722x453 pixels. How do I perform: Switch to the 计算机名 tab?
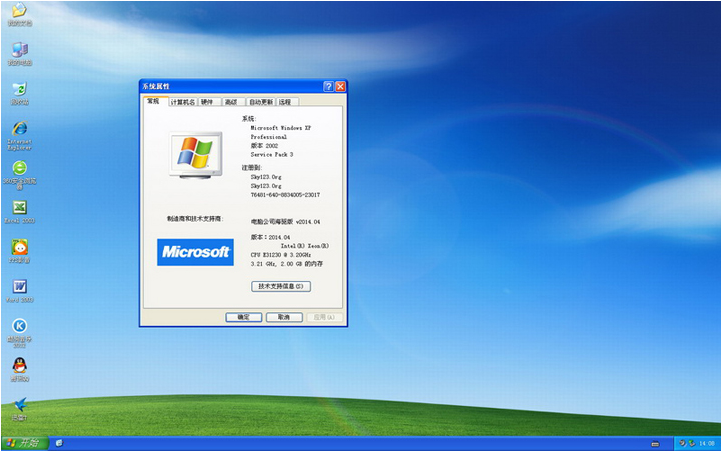point(182,102)
